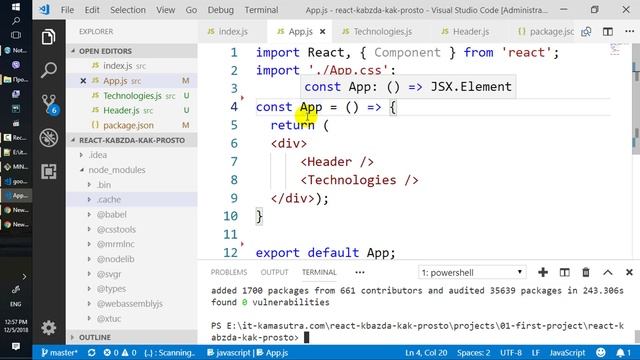Close the terminal panel
Image resolution: width=640 pixels, height=360 pixels.
629,272
